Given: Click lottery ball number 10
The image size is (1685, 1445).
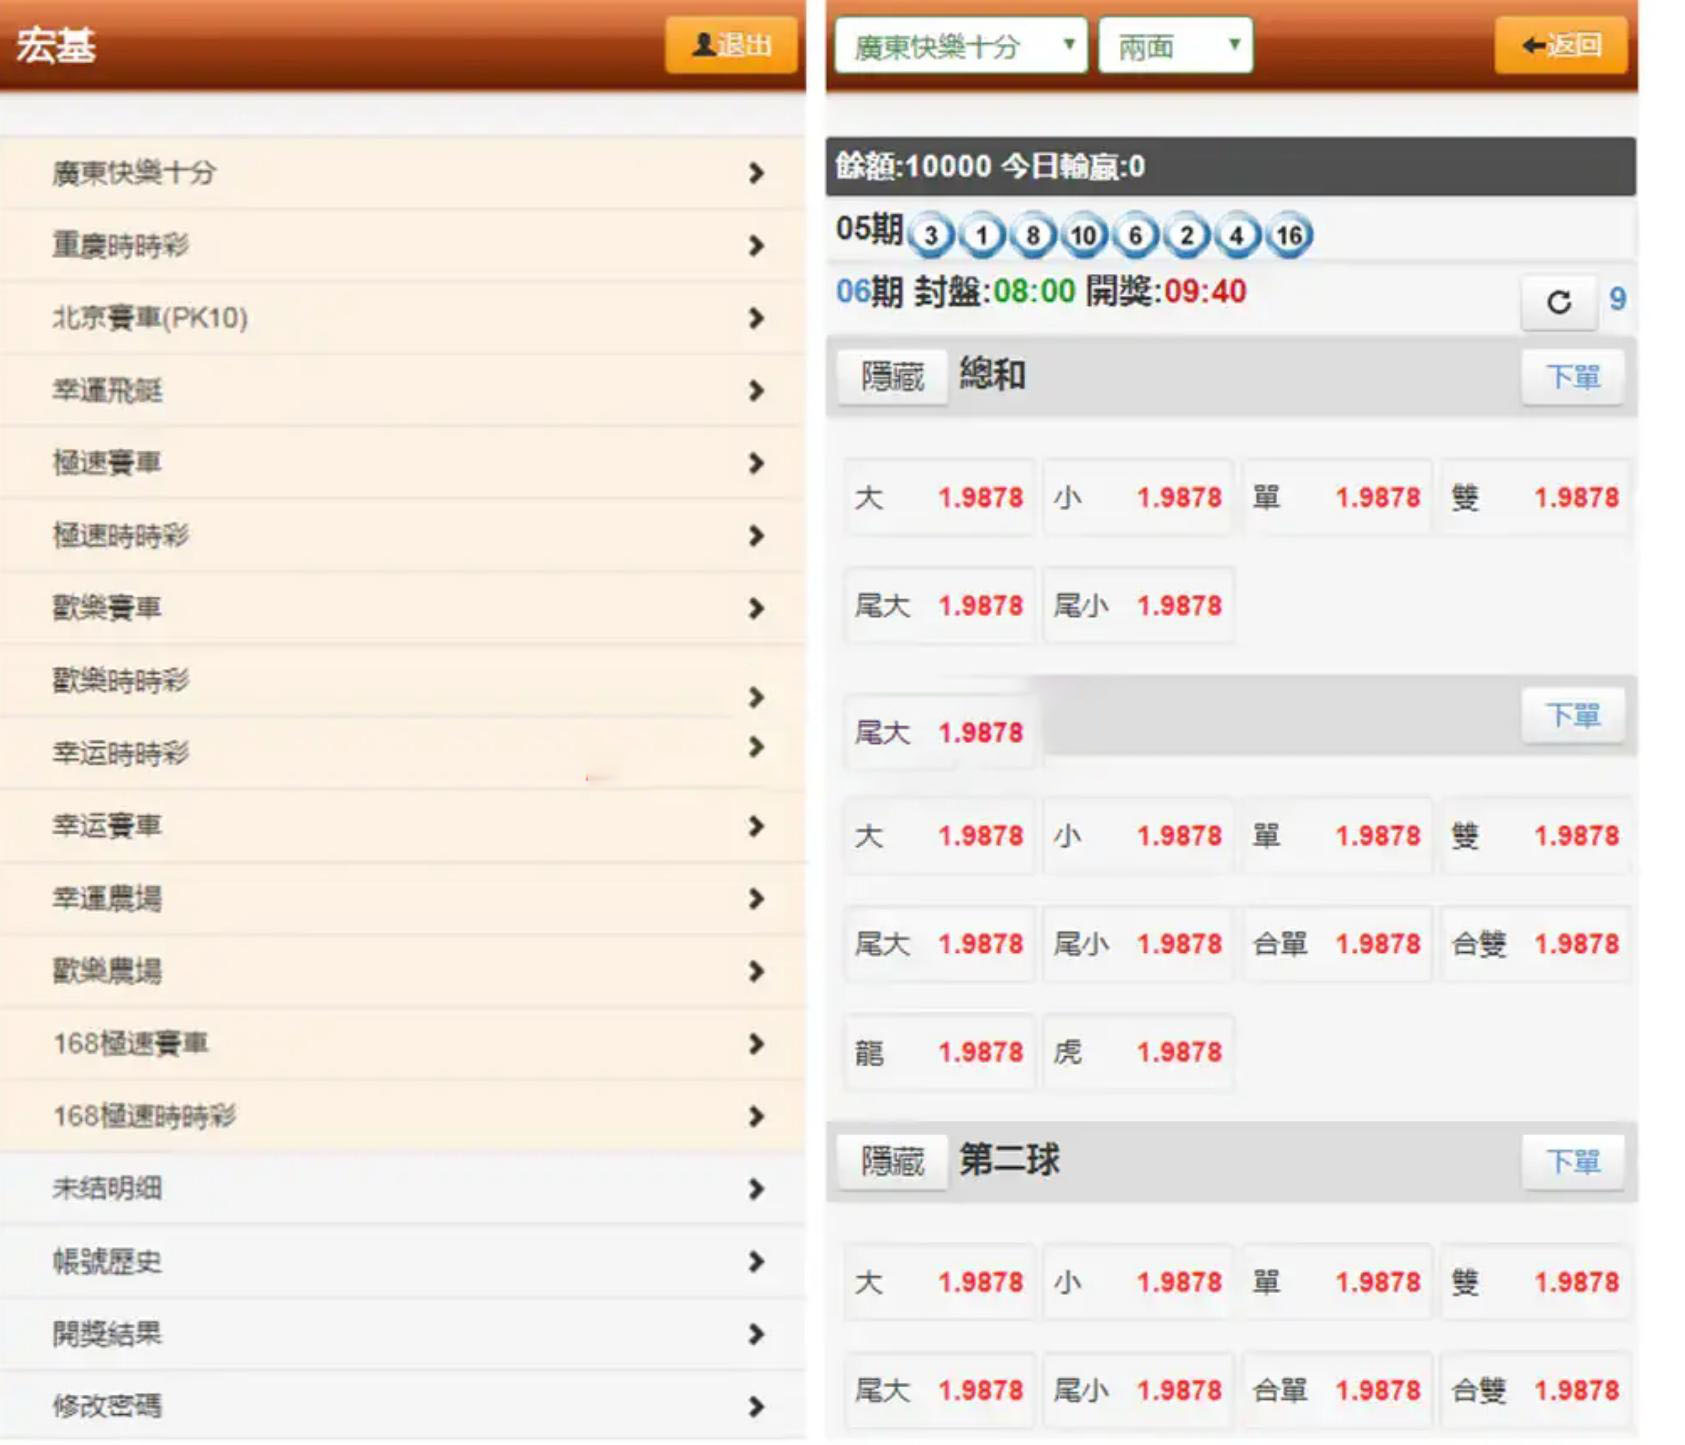Looking at the screenshot, I should [x=1083, y=236].
